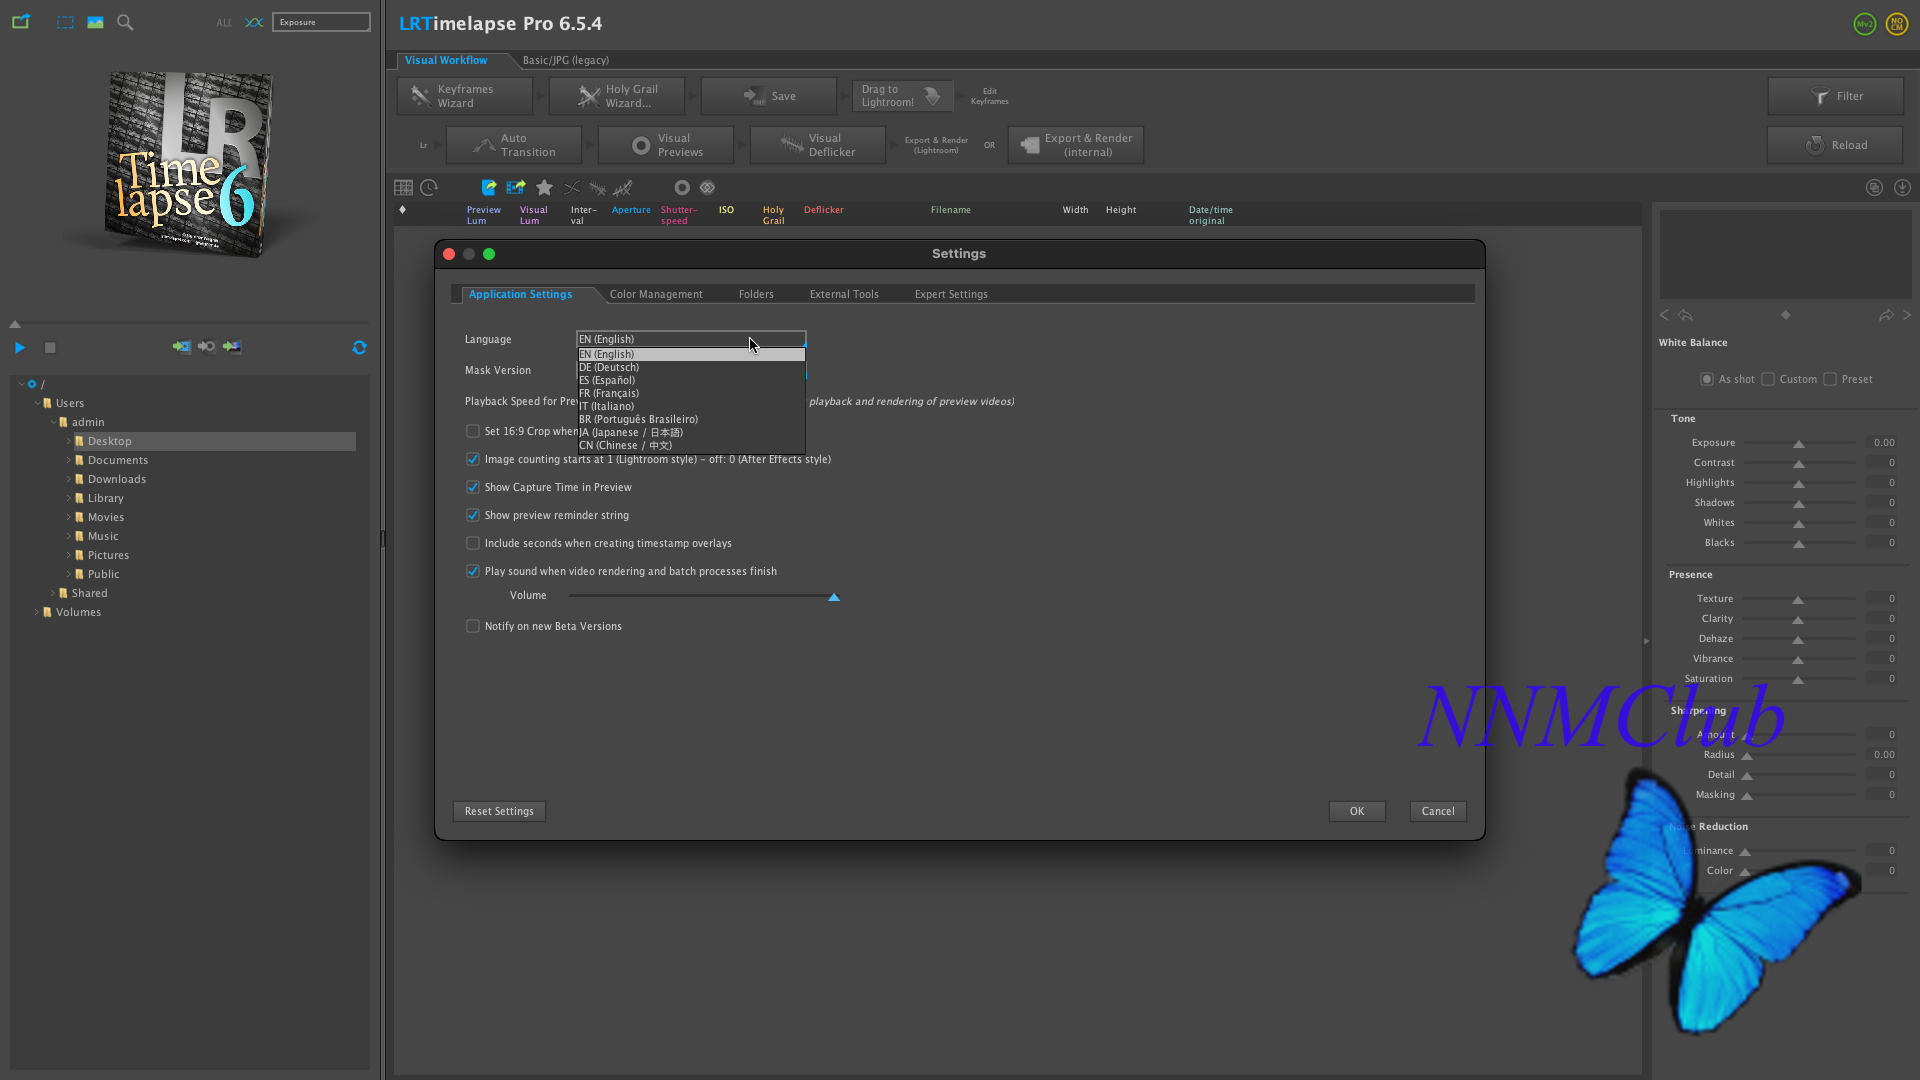Enable Notify on new Beta Versions
The width and height of the screenshot is (1920, 1080).
point(472,626)
